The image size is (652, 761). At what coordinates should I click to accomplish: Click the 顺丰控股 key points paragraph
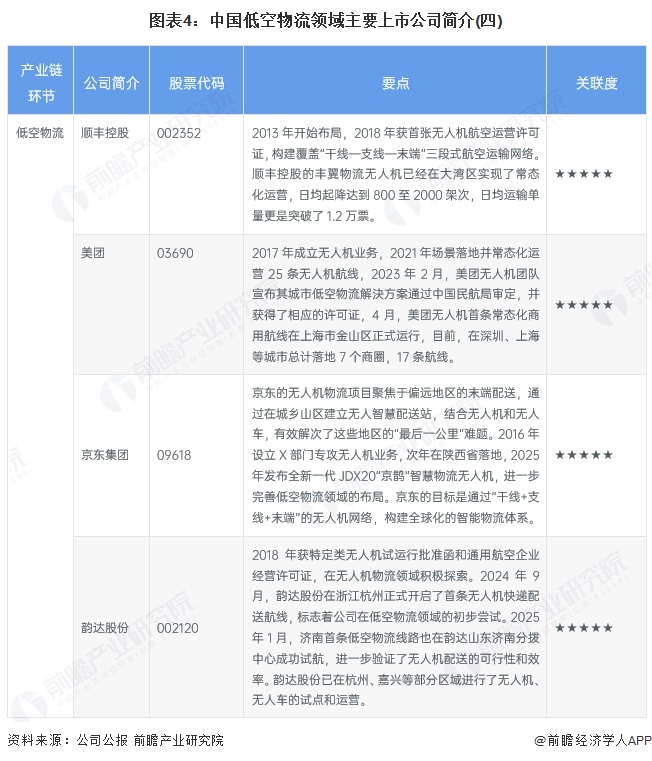396,174
